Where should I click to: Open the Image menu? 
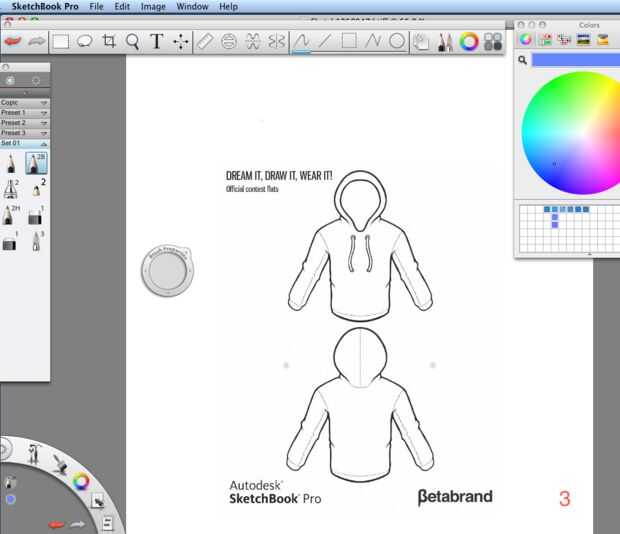pyautogui.click(x=153, y=6)
